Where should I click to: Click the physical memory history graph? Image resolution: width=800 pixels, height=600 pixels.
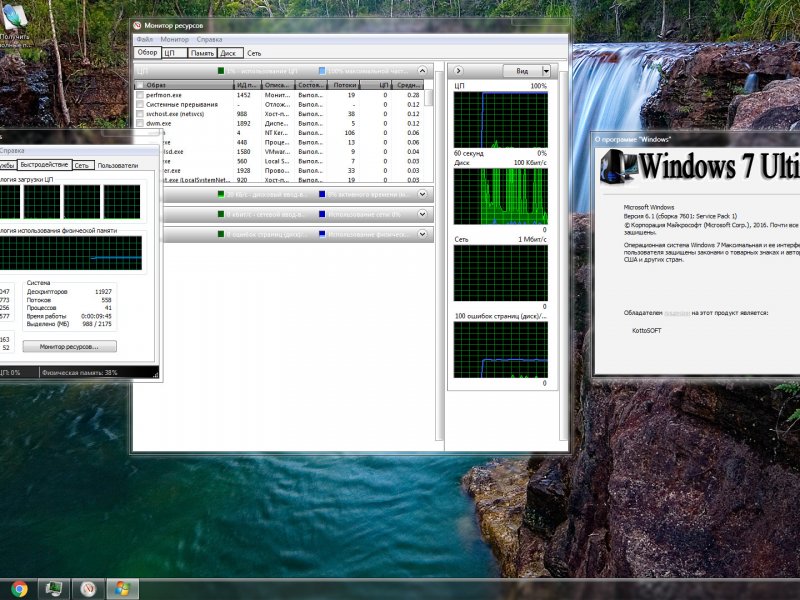point(71,253)
